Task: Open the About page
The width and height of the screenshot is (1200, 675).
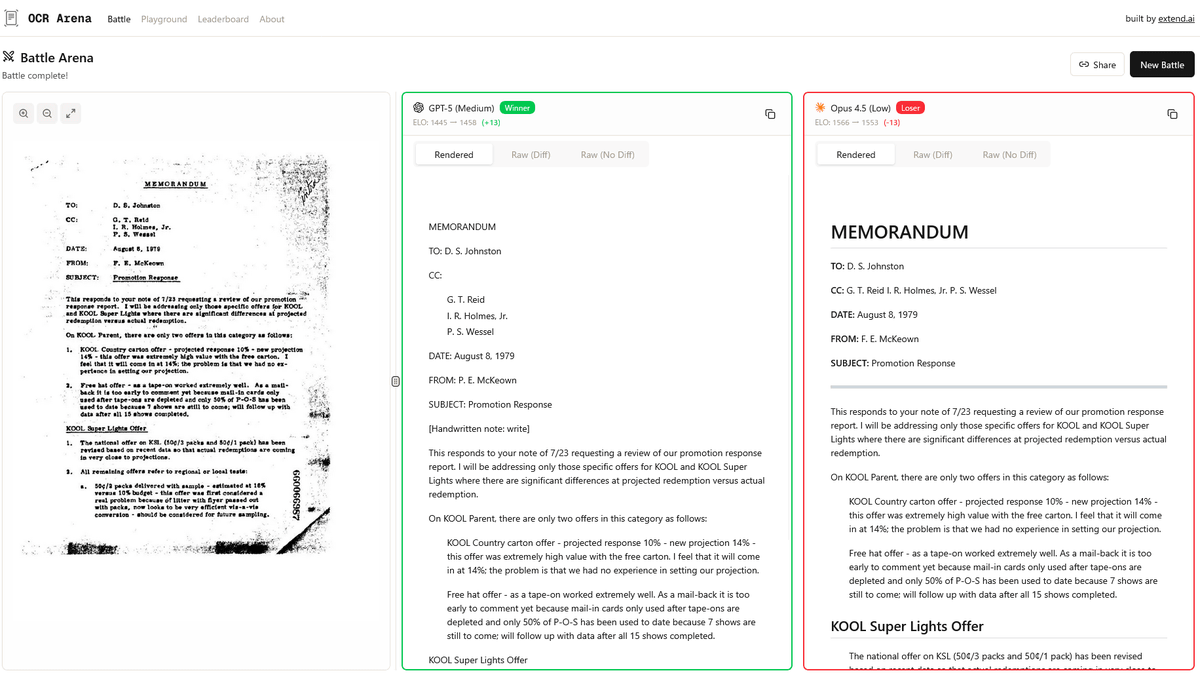Action: (x=272, y=19)
